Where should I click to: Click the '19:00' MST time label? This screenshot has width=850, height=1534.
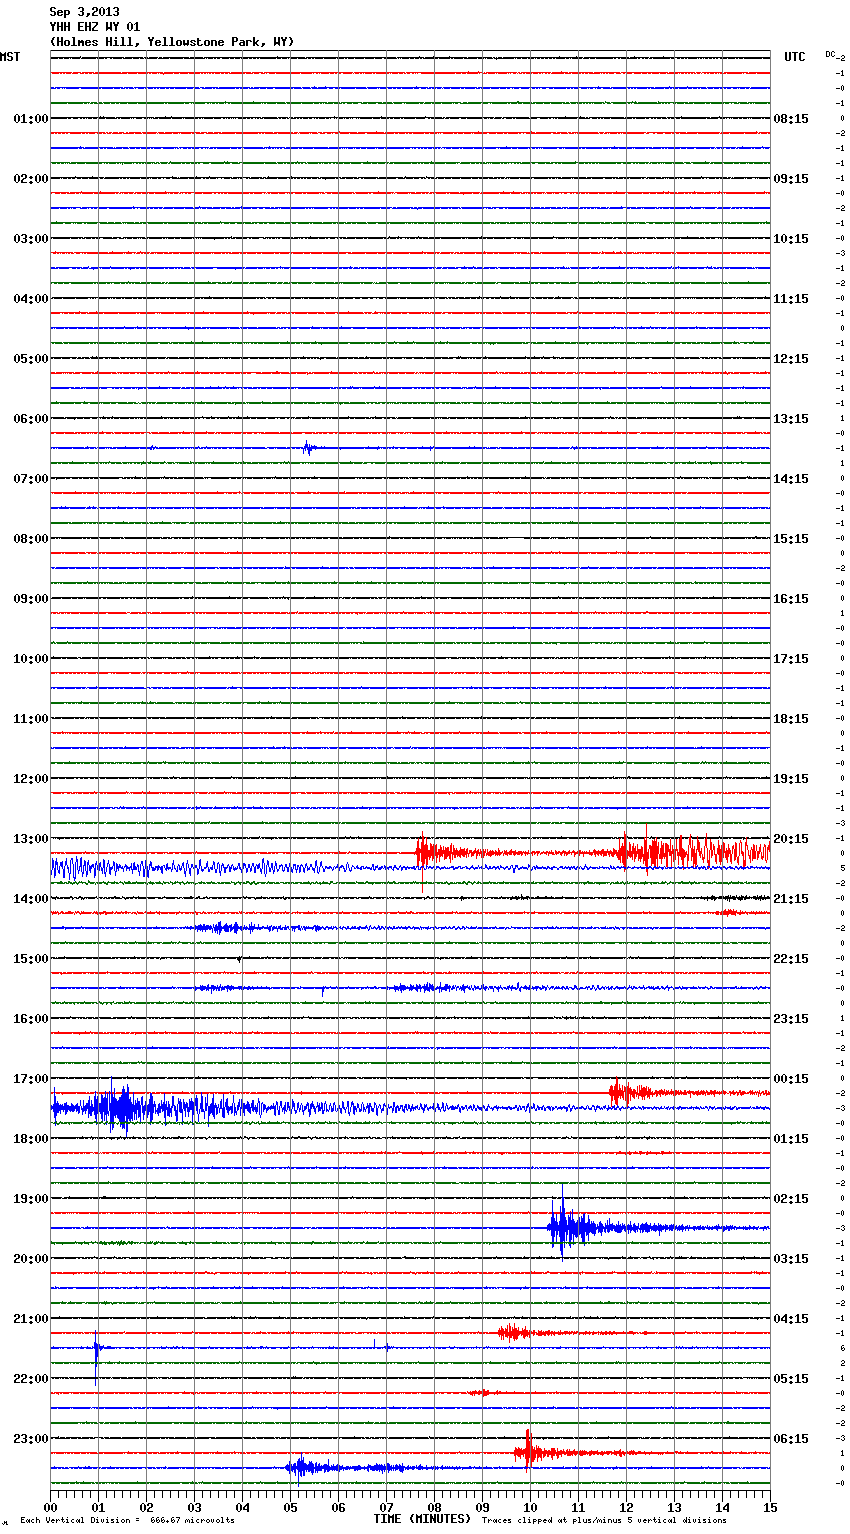coord(31,1199)
